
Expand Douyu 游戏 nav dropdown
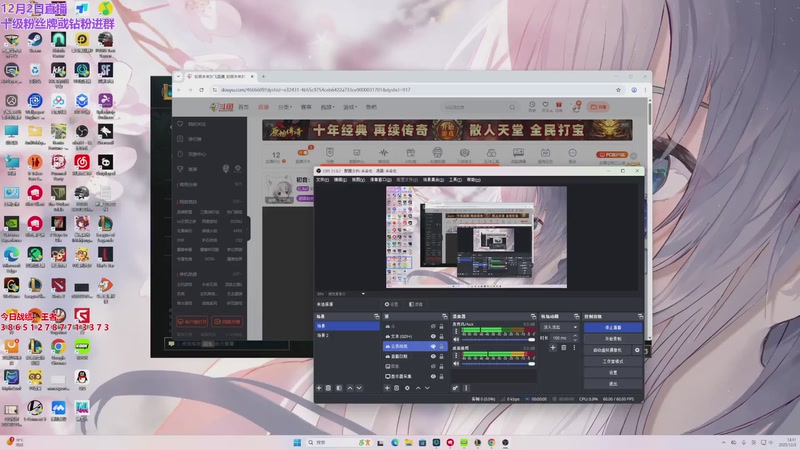click(350, 107)
